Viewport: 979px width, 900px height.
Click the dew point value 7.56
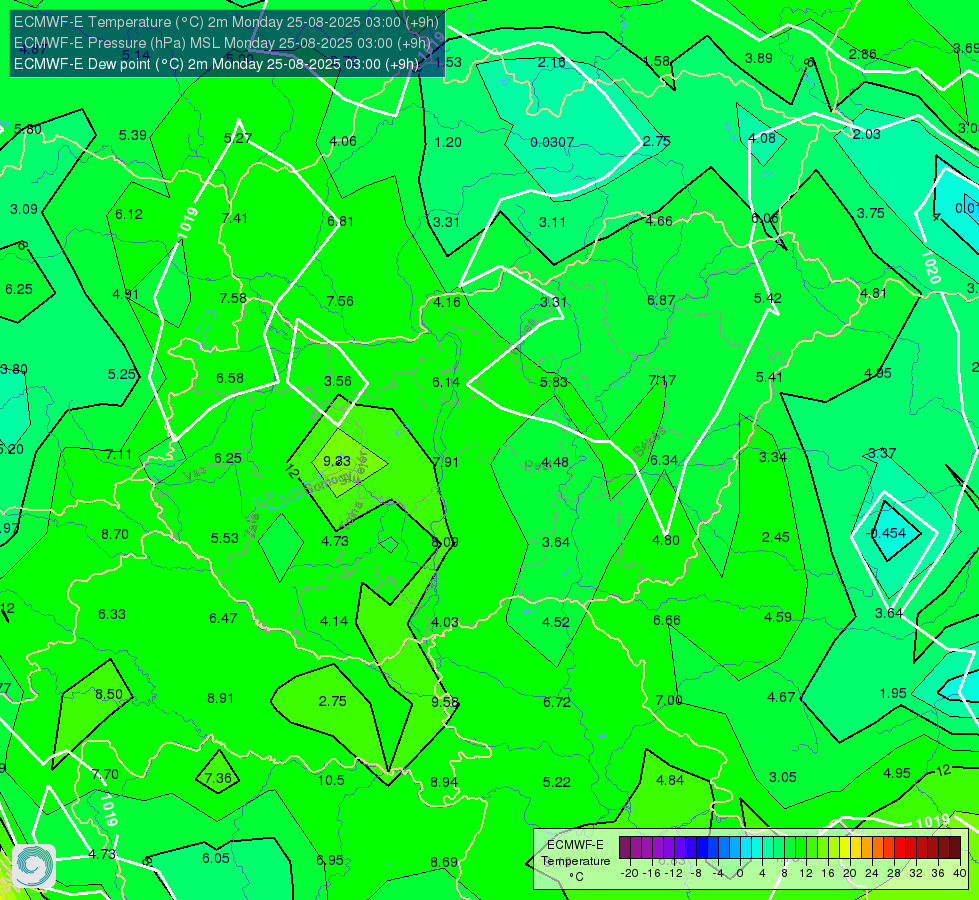[340, 301]
